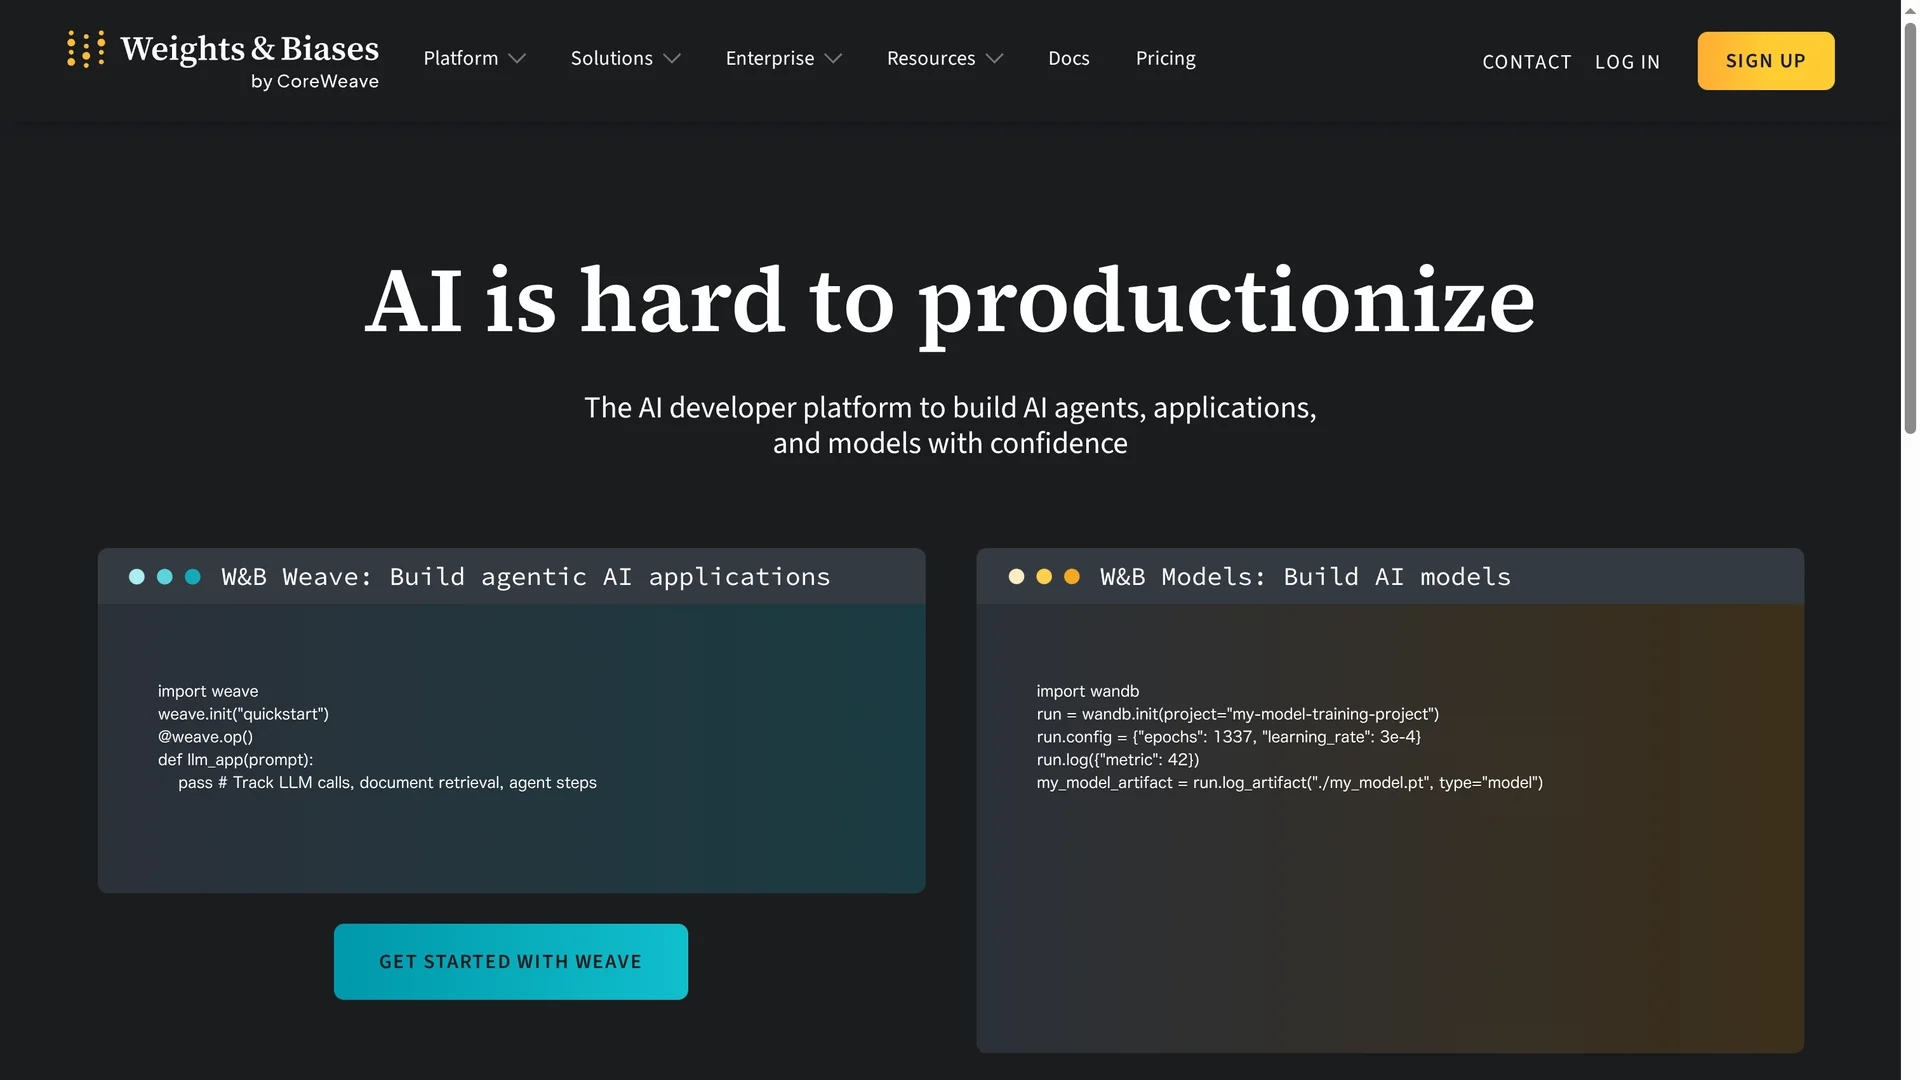Expand the Enterprise dropdown chevron
This screenshot has height=1080, width=1920.
point(833,59)
